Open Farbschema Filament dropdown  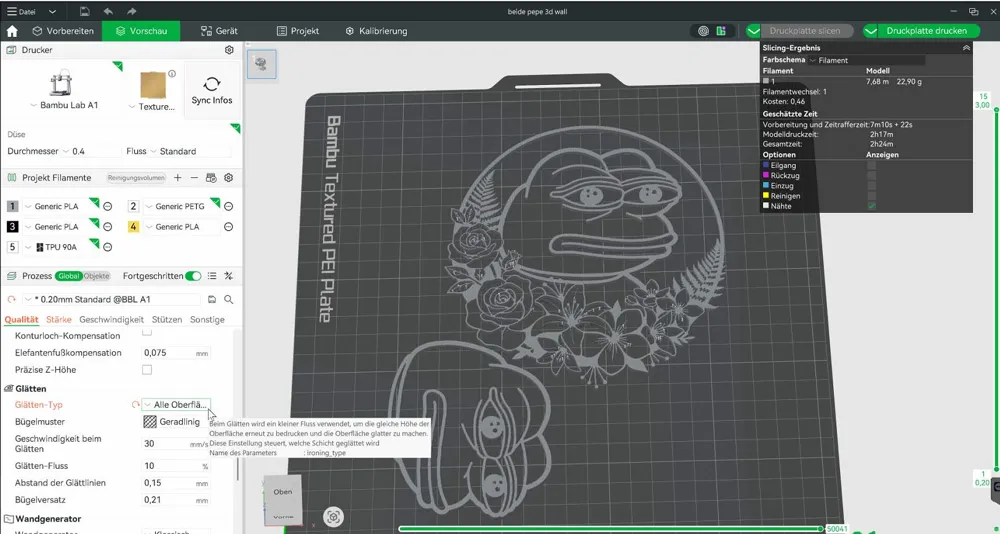867,60
